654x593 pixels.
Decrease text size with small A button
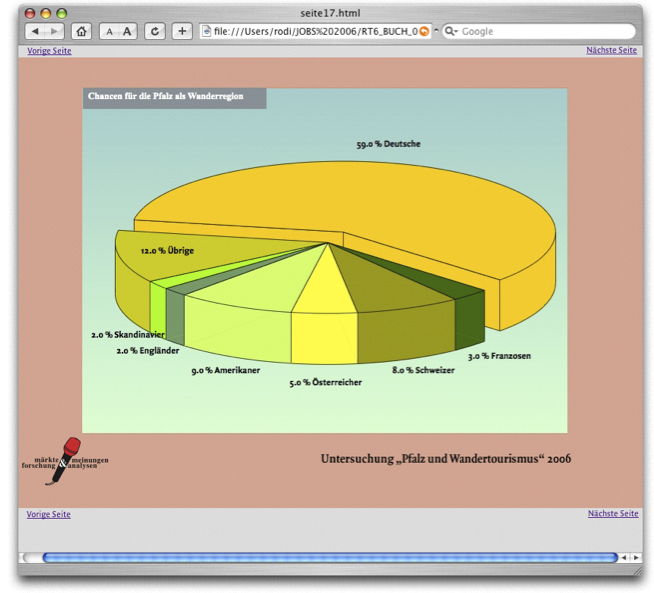coord(109,32)
